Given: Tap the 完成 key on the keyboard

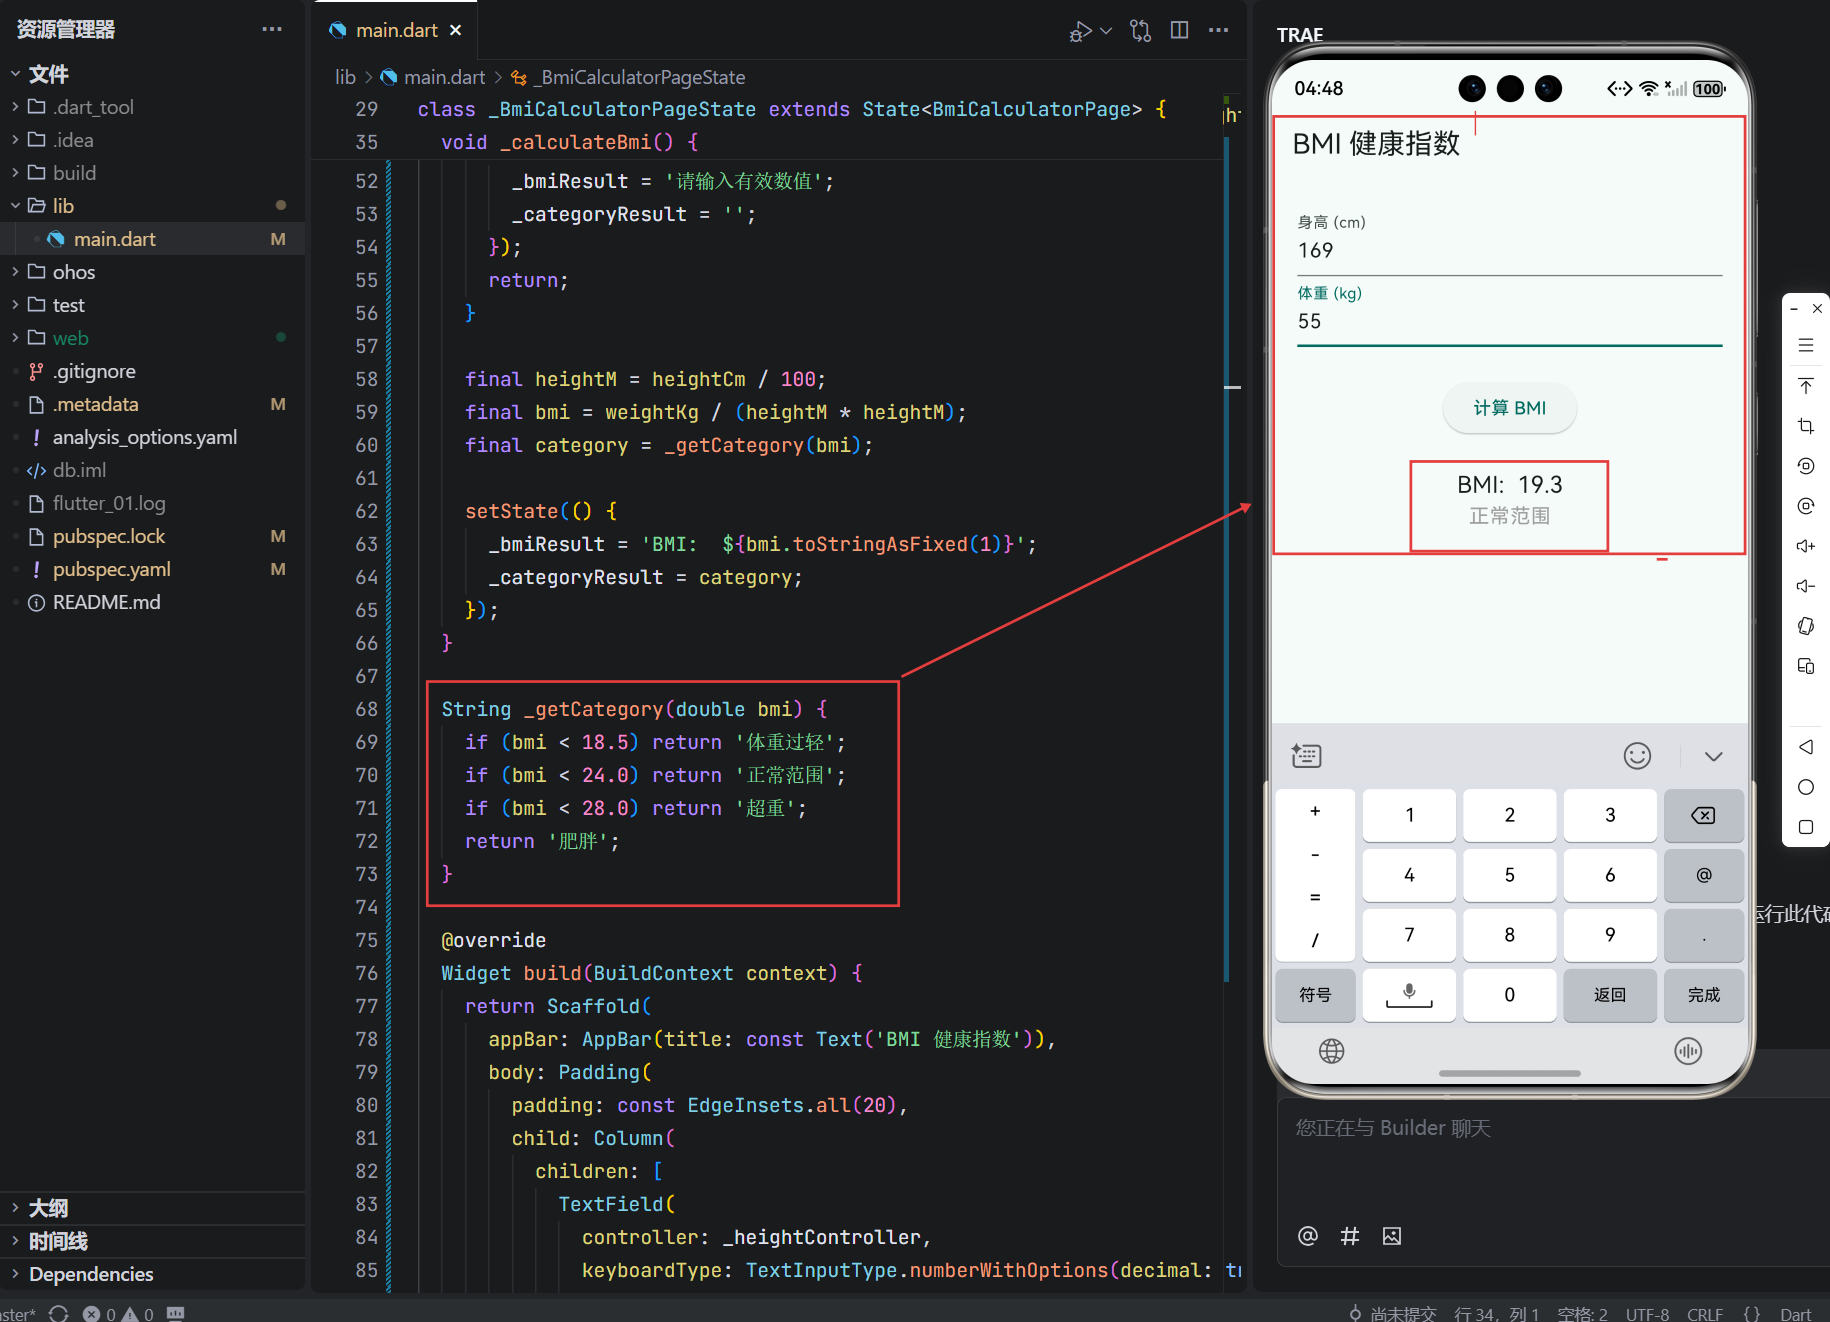Looking at the screenshot, I should (1703, 995).
